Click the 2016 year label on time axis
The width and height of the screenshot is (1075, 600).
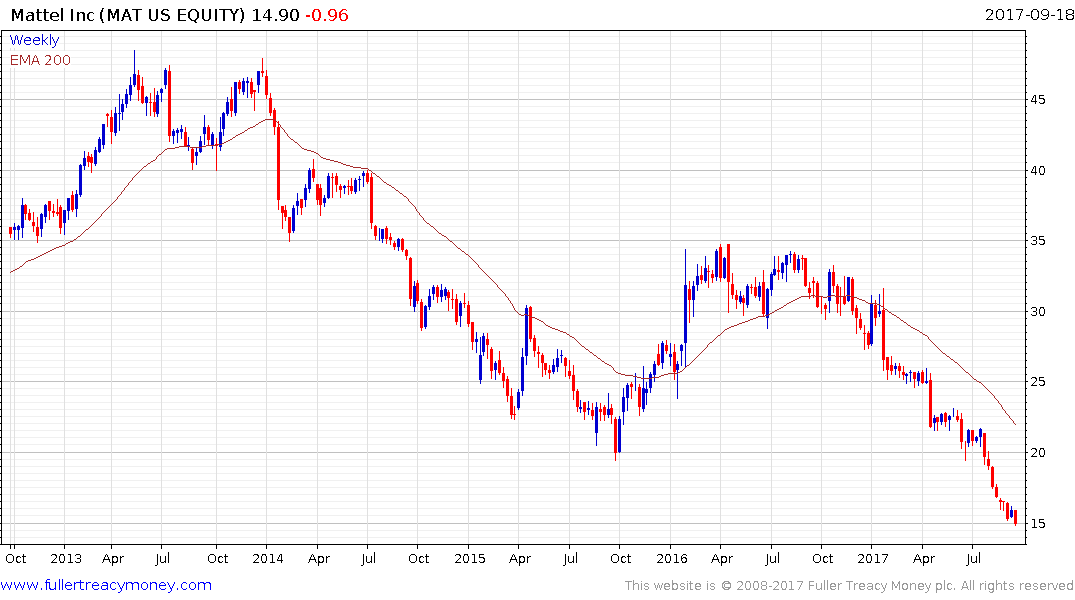pos(672,558)
